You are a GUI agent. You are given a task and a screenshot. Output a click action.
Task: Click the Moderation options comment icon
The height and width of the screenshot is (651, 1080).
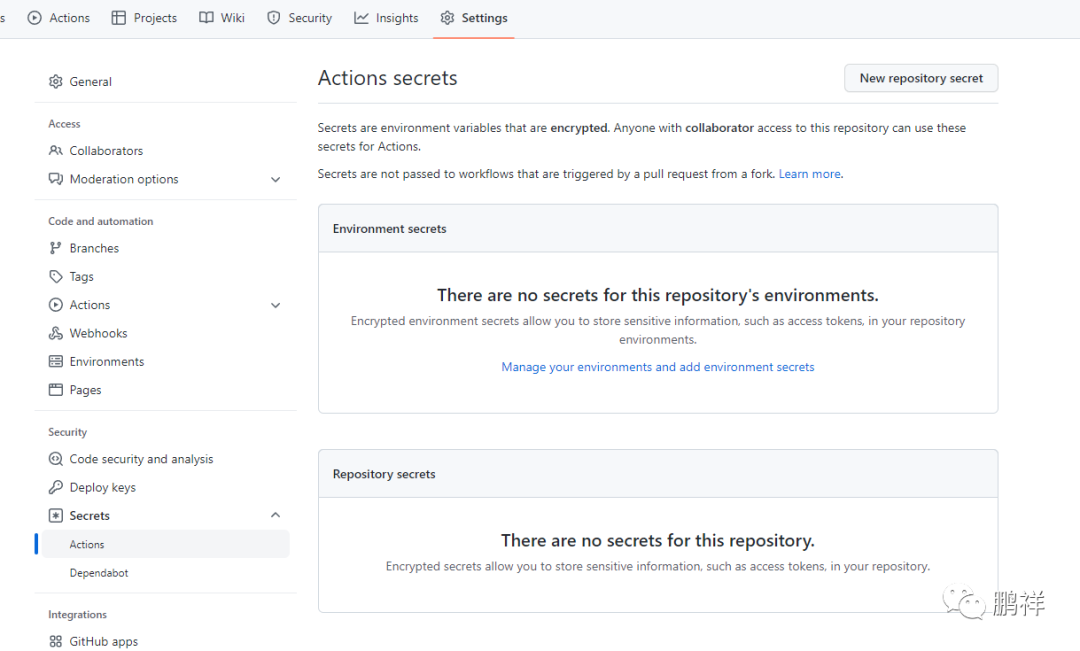click(x=56, y=178)
